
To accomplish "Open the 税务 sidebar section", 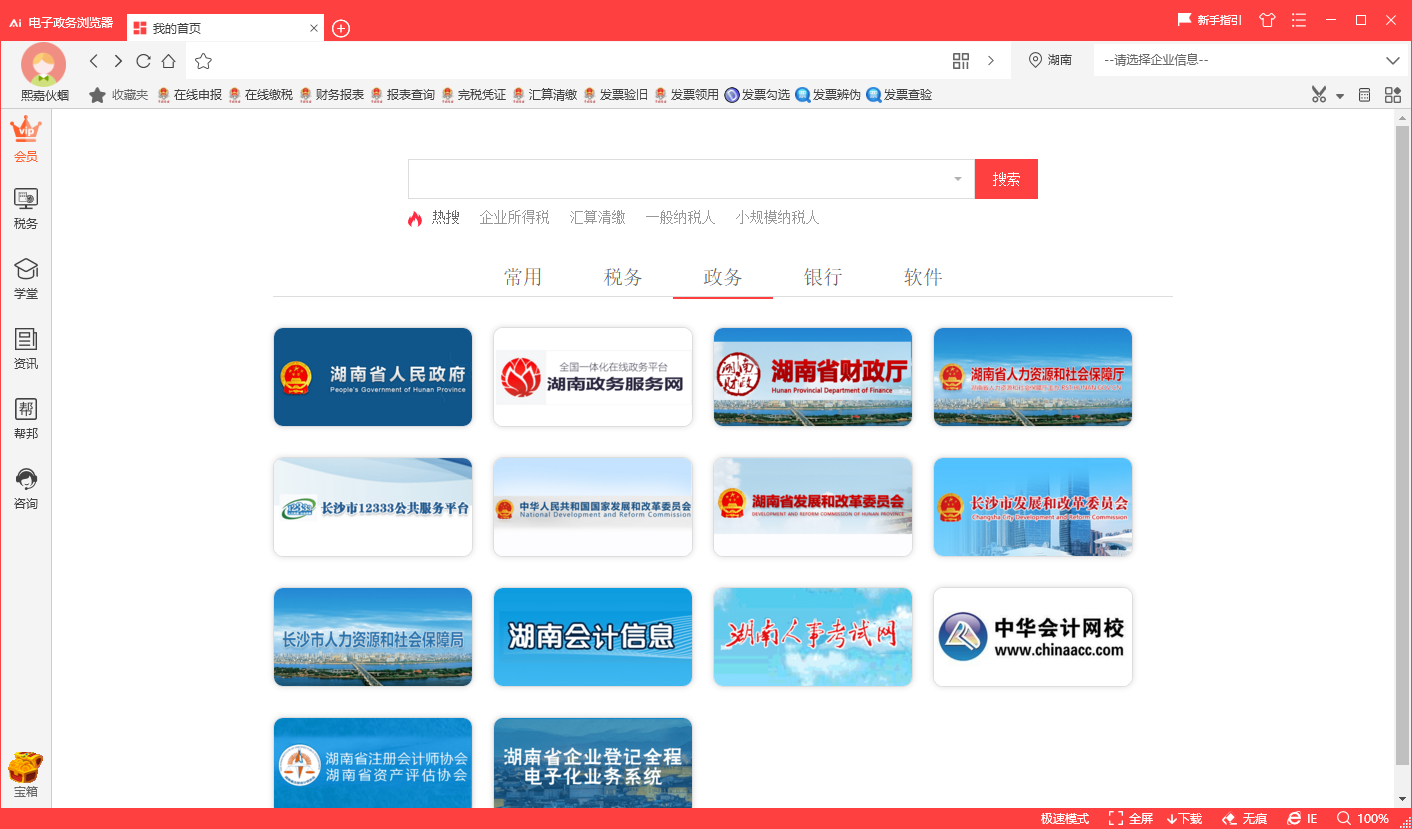I will coord(26,209).
